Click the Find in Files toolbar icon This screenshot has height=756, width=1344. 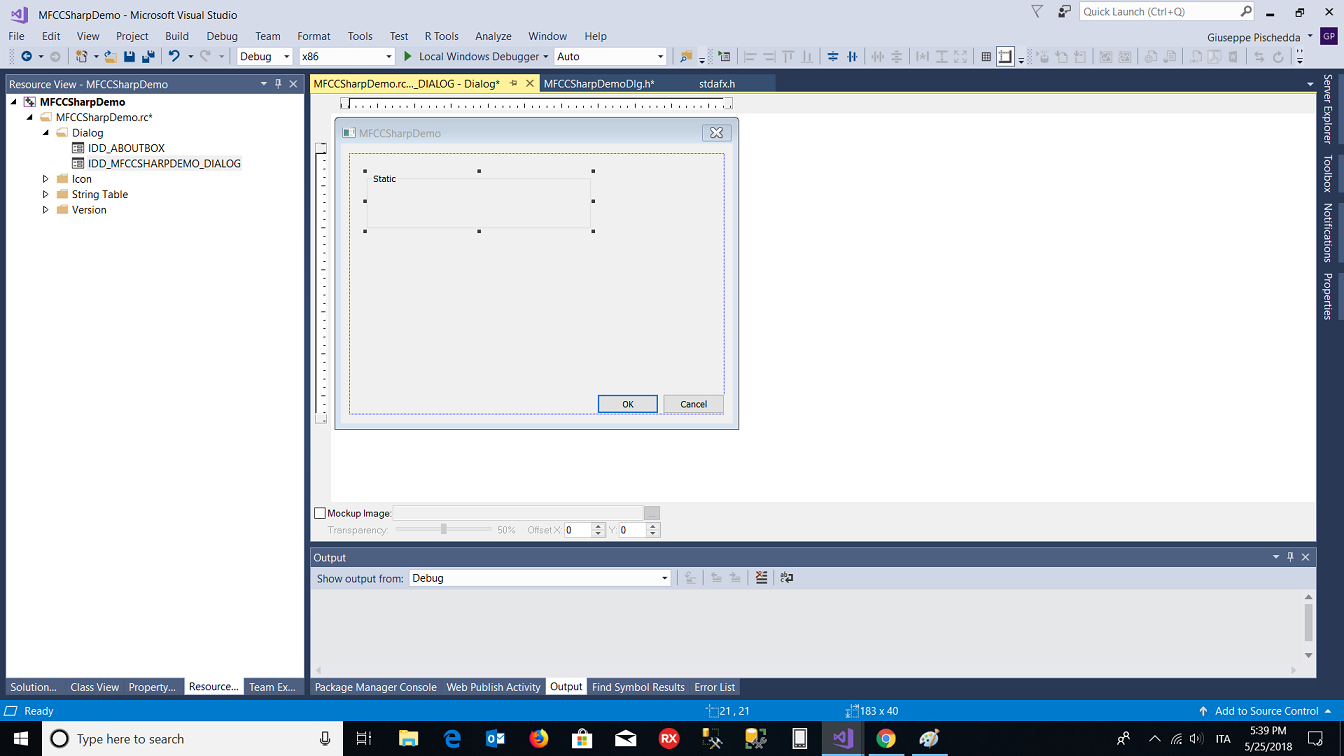click(686, 57)
